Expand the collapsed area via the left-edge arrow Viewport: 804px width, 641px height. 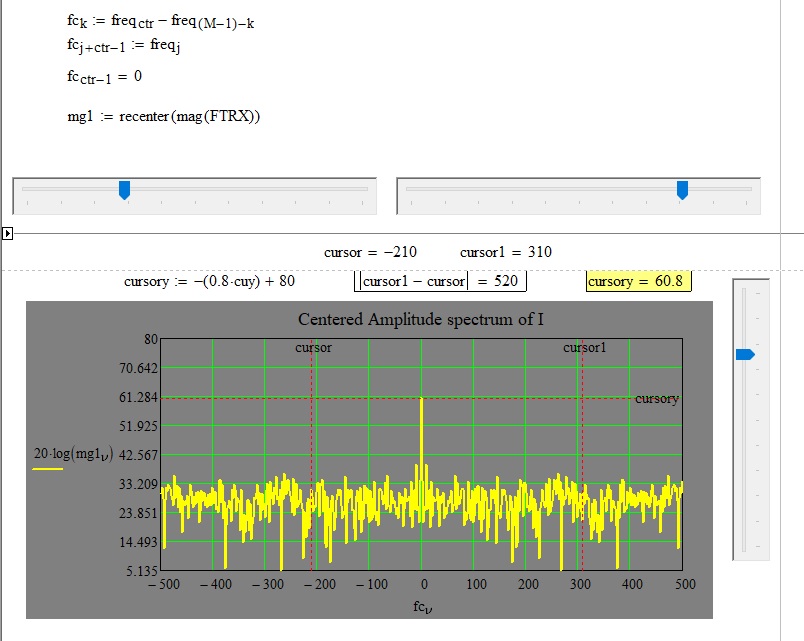(x=7, y=232)
